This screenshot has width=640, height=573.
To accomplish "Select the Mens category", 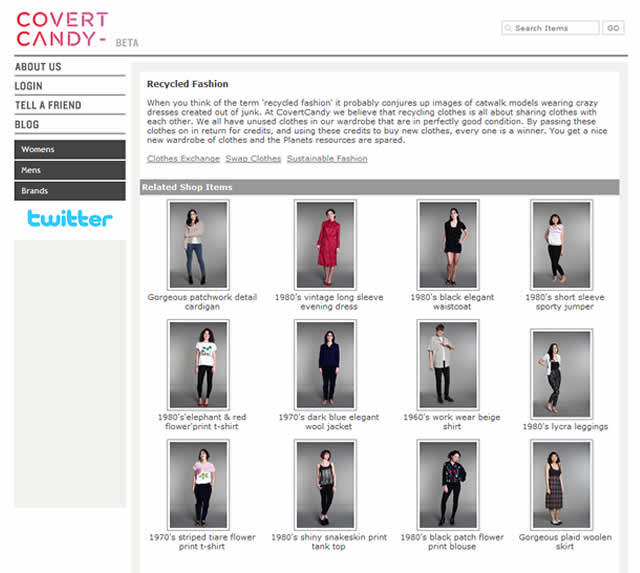I will coord(70,170).
